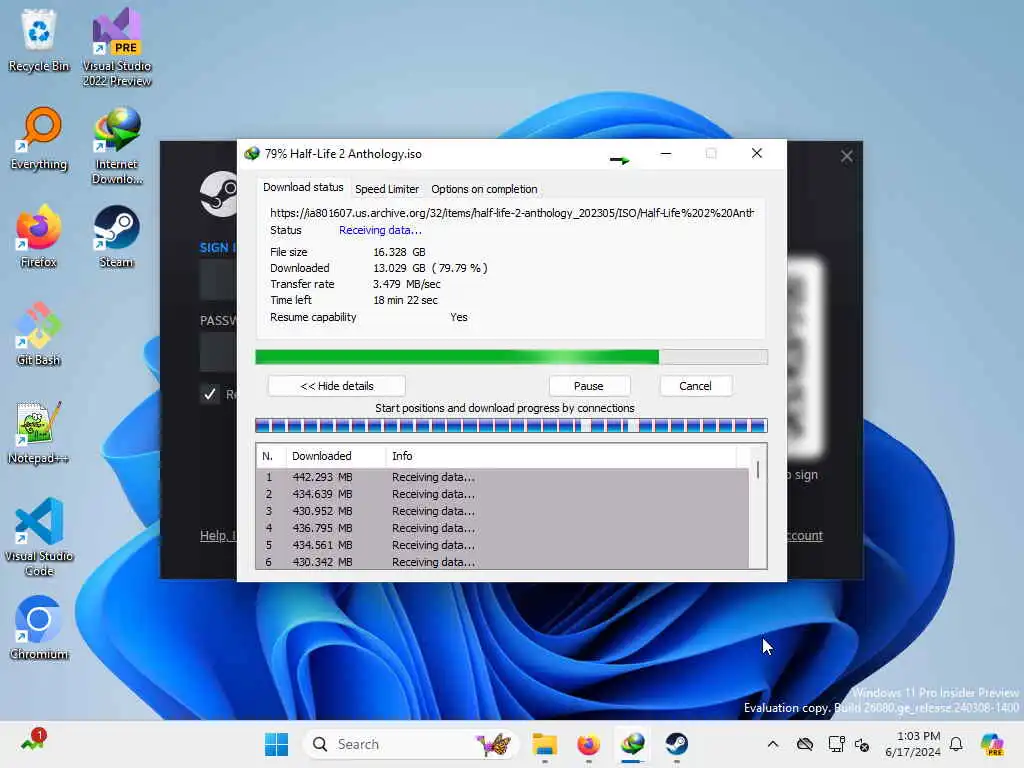1024x768 pixels.
Task: Select the Visual Studio Code desktop icon
Action: click(39, 537)
